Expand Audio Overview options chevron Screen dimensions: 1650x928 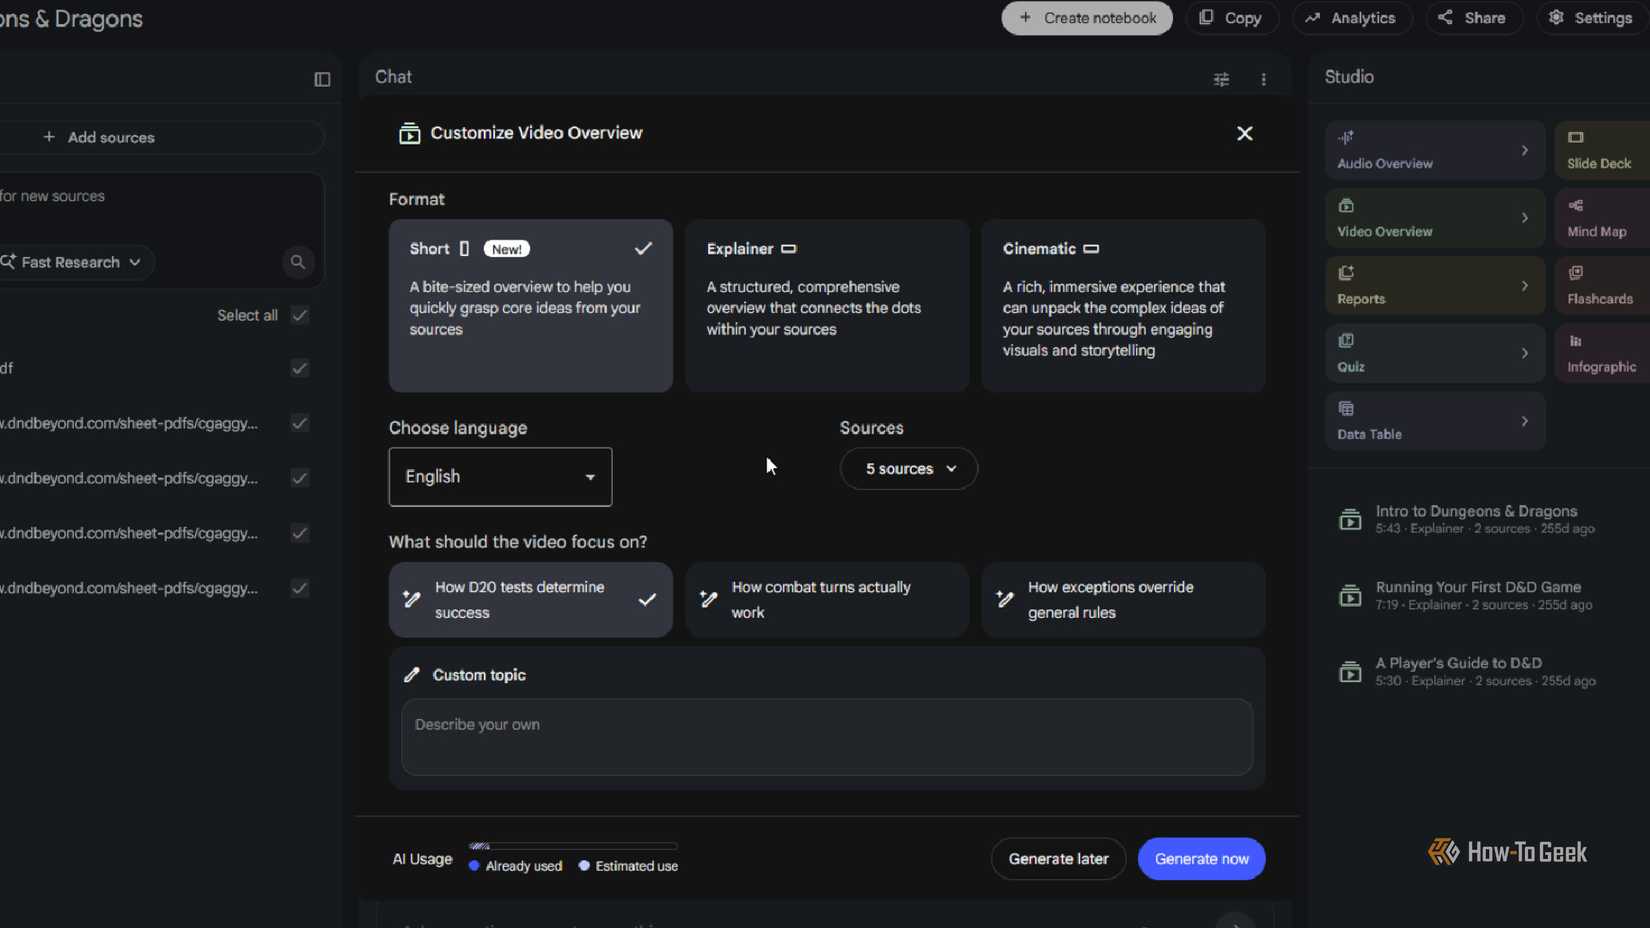tap(1524, 150)
